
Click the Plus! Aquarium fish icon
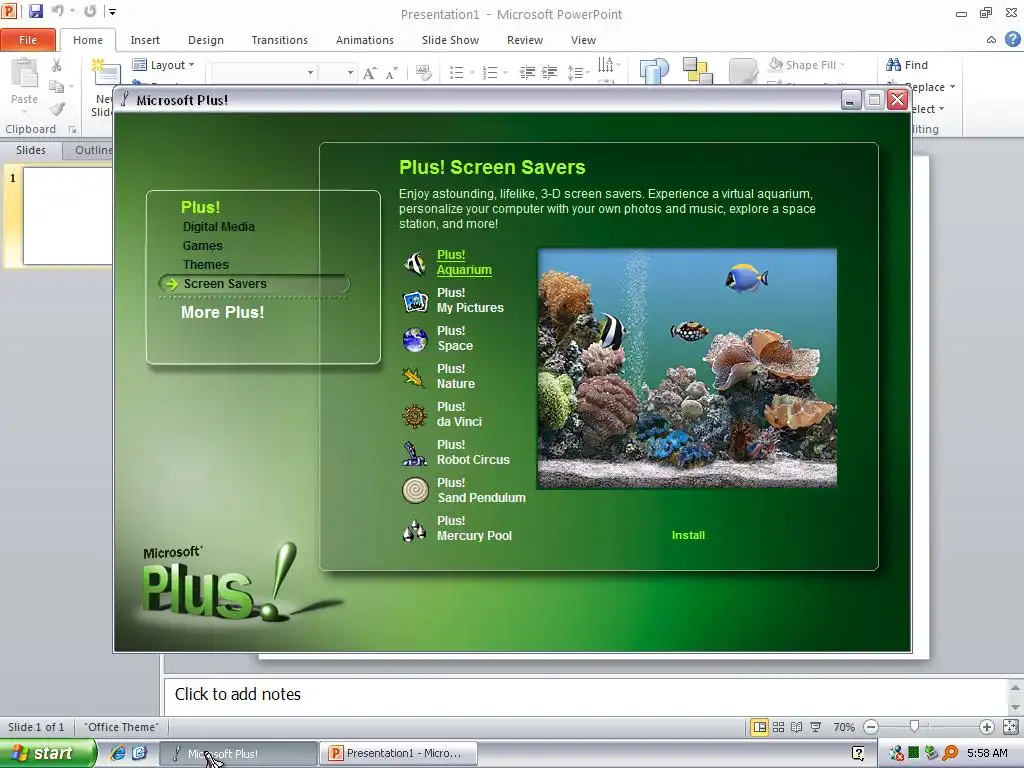415,263
